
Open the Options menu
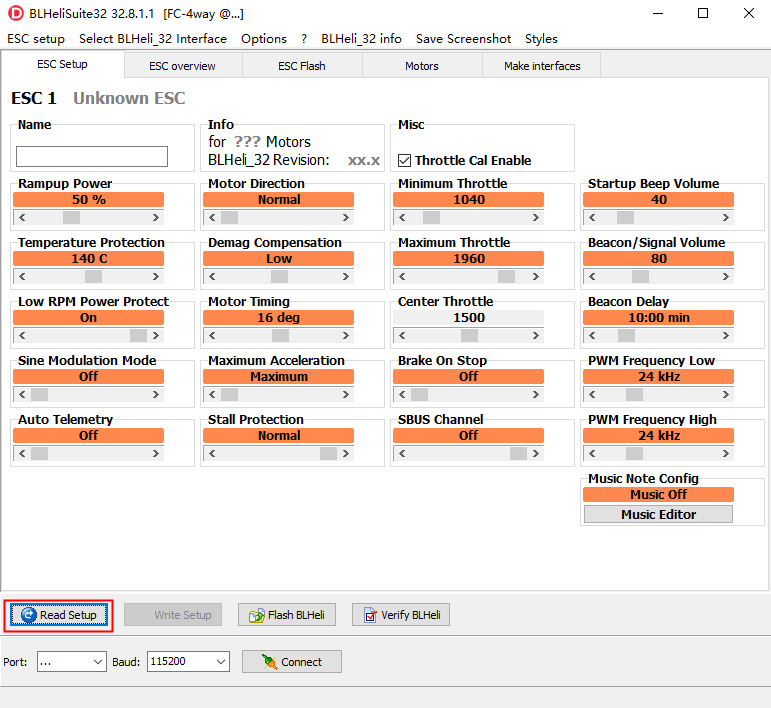point(264,39)
